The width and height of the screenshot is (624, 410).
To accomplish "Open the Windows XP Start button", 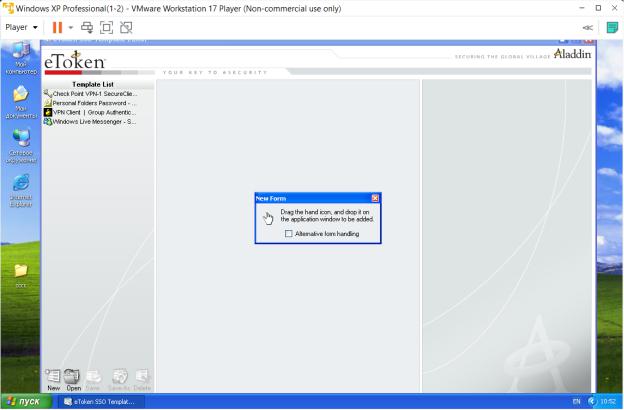I will tap(26, 401).
